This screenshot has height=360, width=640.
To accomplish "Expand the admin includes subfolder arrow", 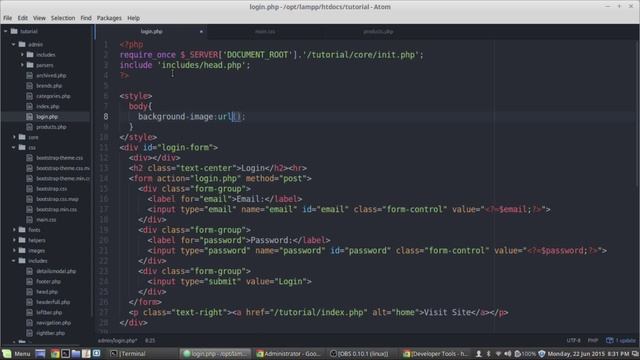I will point(22,54).
